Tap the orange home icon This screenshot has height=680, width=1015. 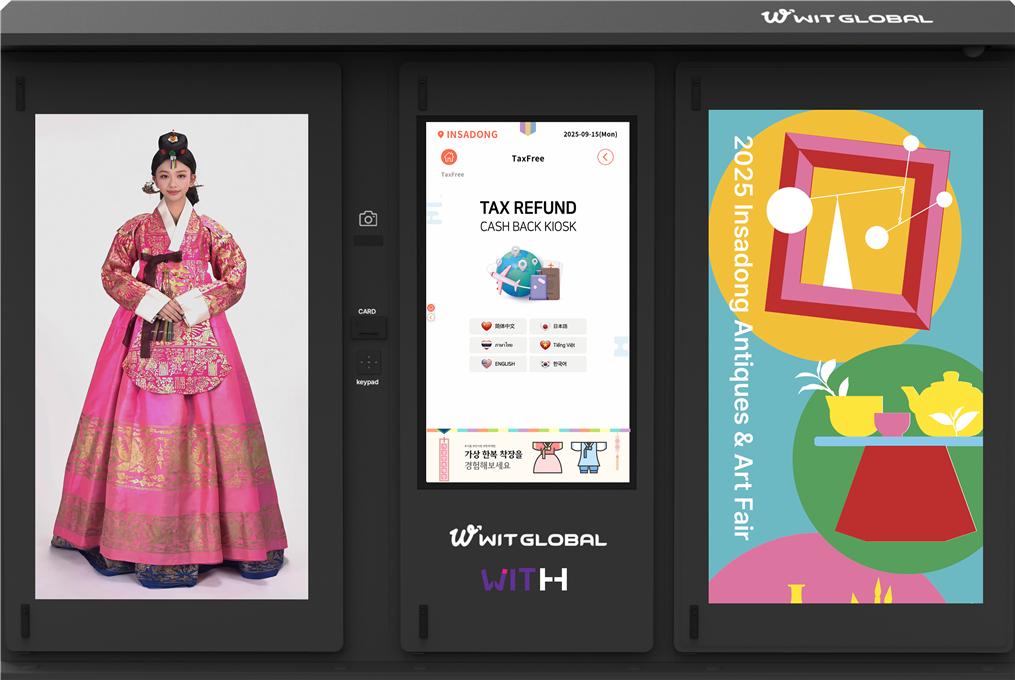[x=449, y=157]
